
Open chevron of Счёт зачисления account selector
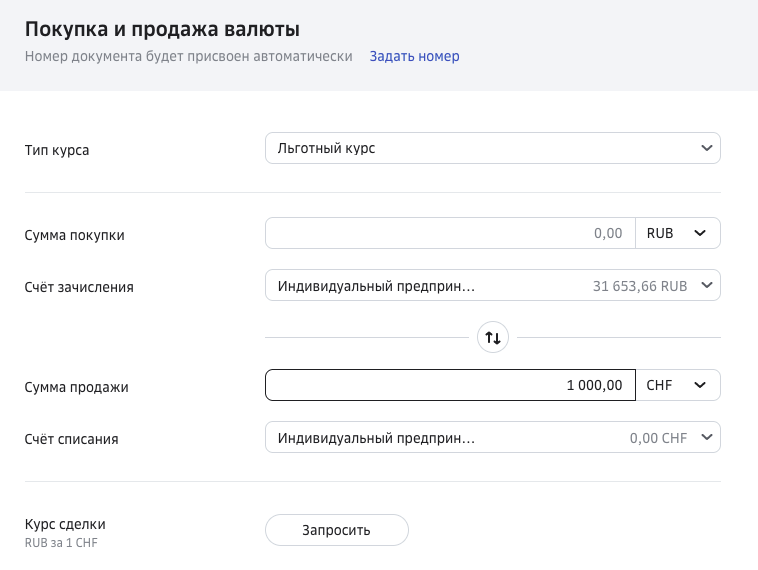[706, 285]
